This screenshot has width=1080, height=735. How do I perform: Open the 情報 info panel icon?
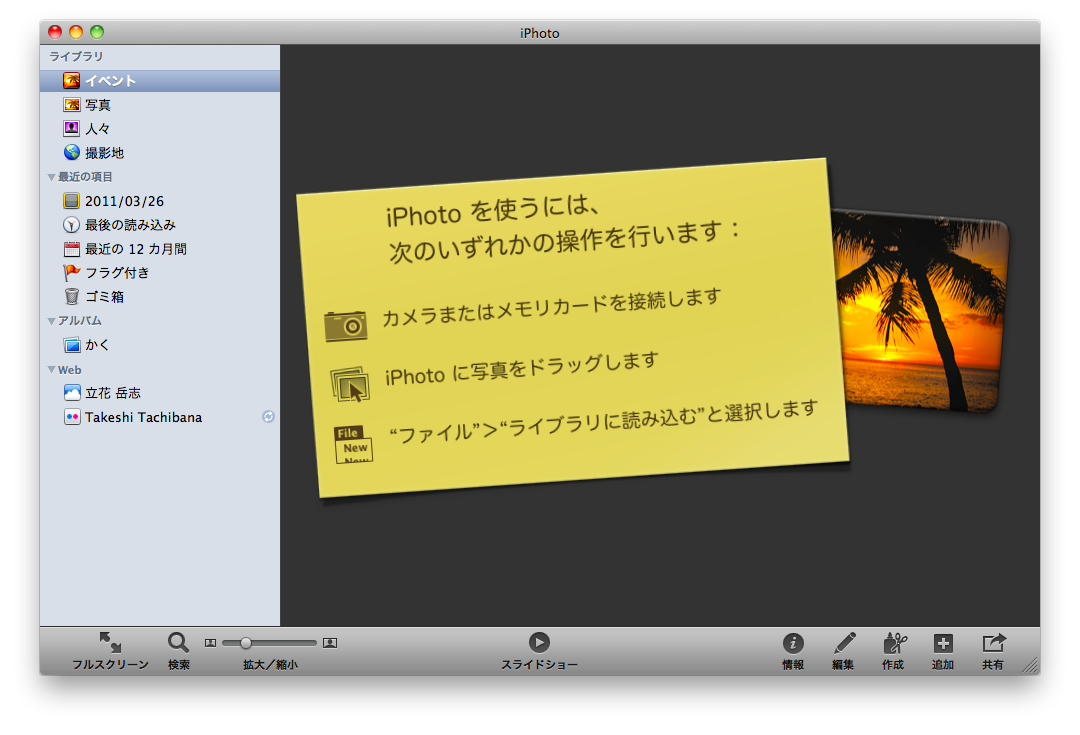click(793, 643)
